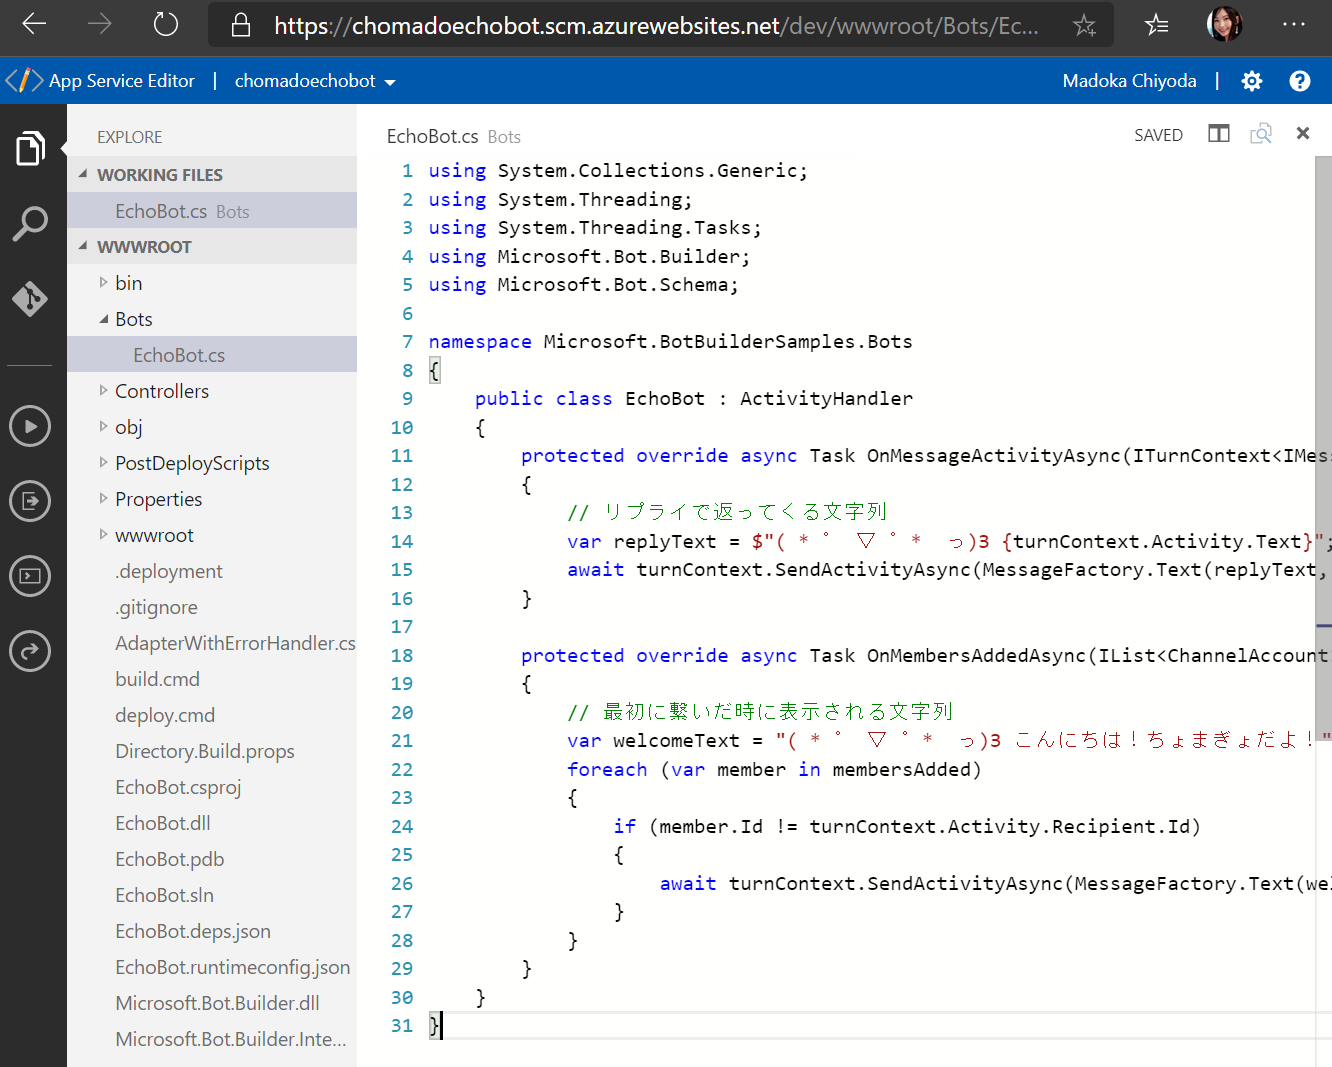Close the EchoBot.cs editor
Screen dimensions: 1332x1067
pyautogui.click(x=1302, y=133)
